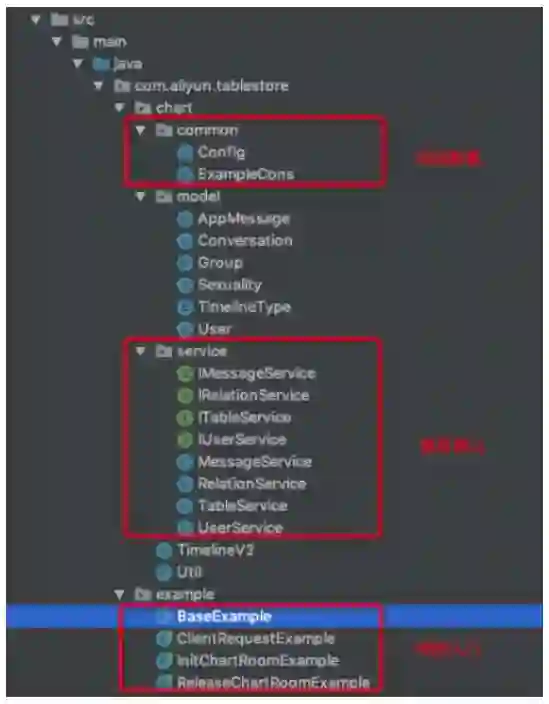This screenshot has width=549, height=704.
Task: Click the Config class icon
Action: pyautogui.click(x=185, y=152)
